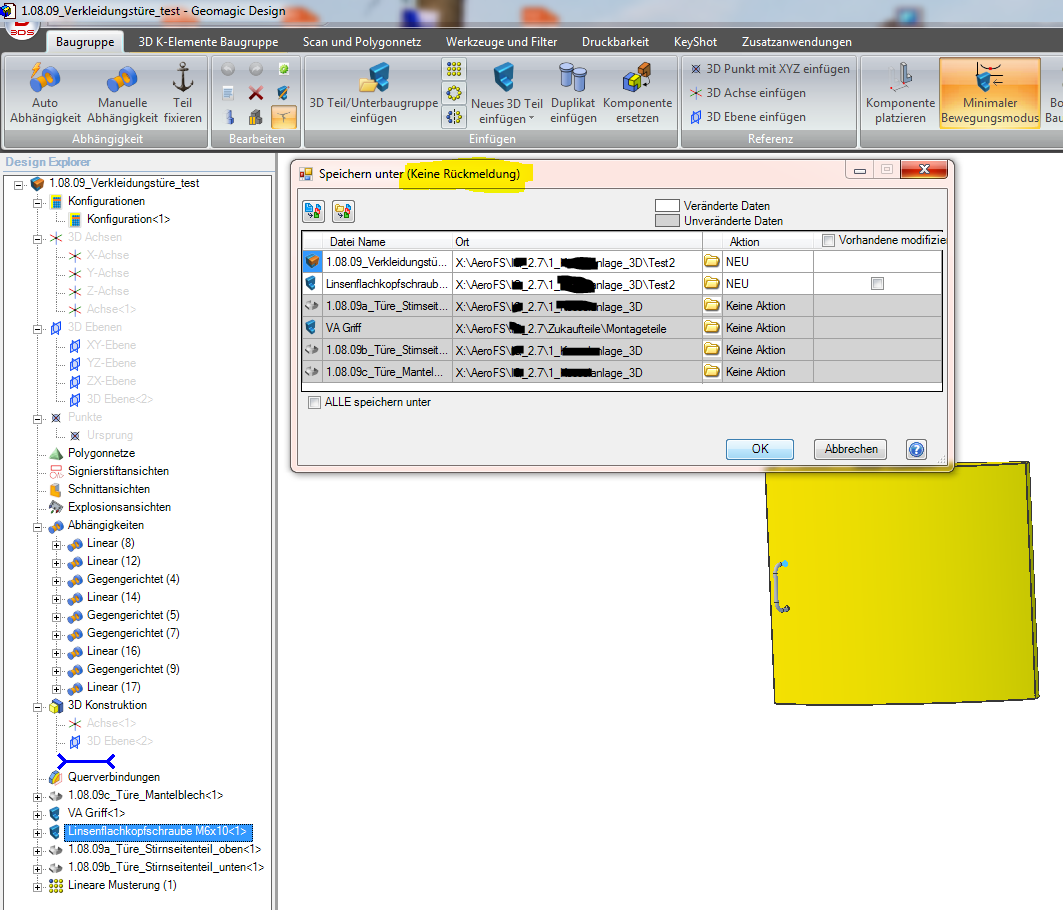Image resolution: width=1063 pixels, height=910 pixels.
Task: Click Abbrechen button
Action: click(851, 449)
